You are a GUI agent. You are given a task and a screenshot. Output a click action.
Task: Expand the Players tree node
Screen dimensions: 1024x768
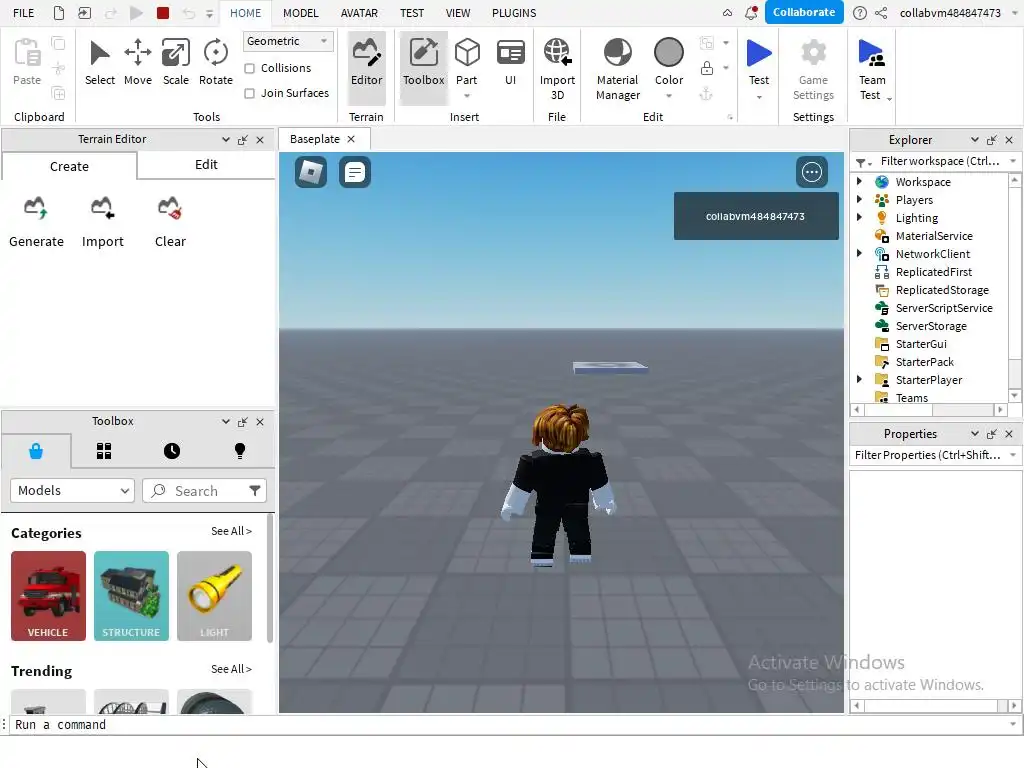pos(859,199)
